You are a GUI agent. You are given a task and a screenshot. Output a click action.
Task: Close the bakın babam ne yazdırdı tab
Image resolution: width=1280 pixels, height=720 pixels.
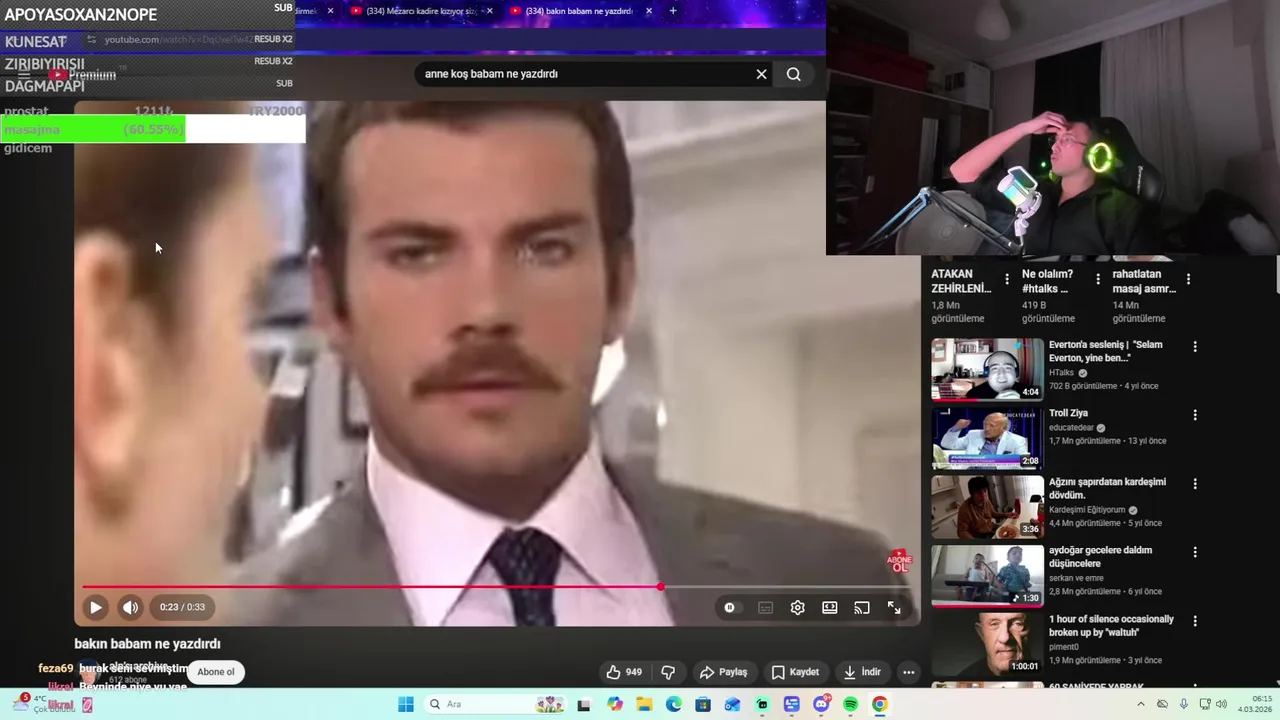648,11
